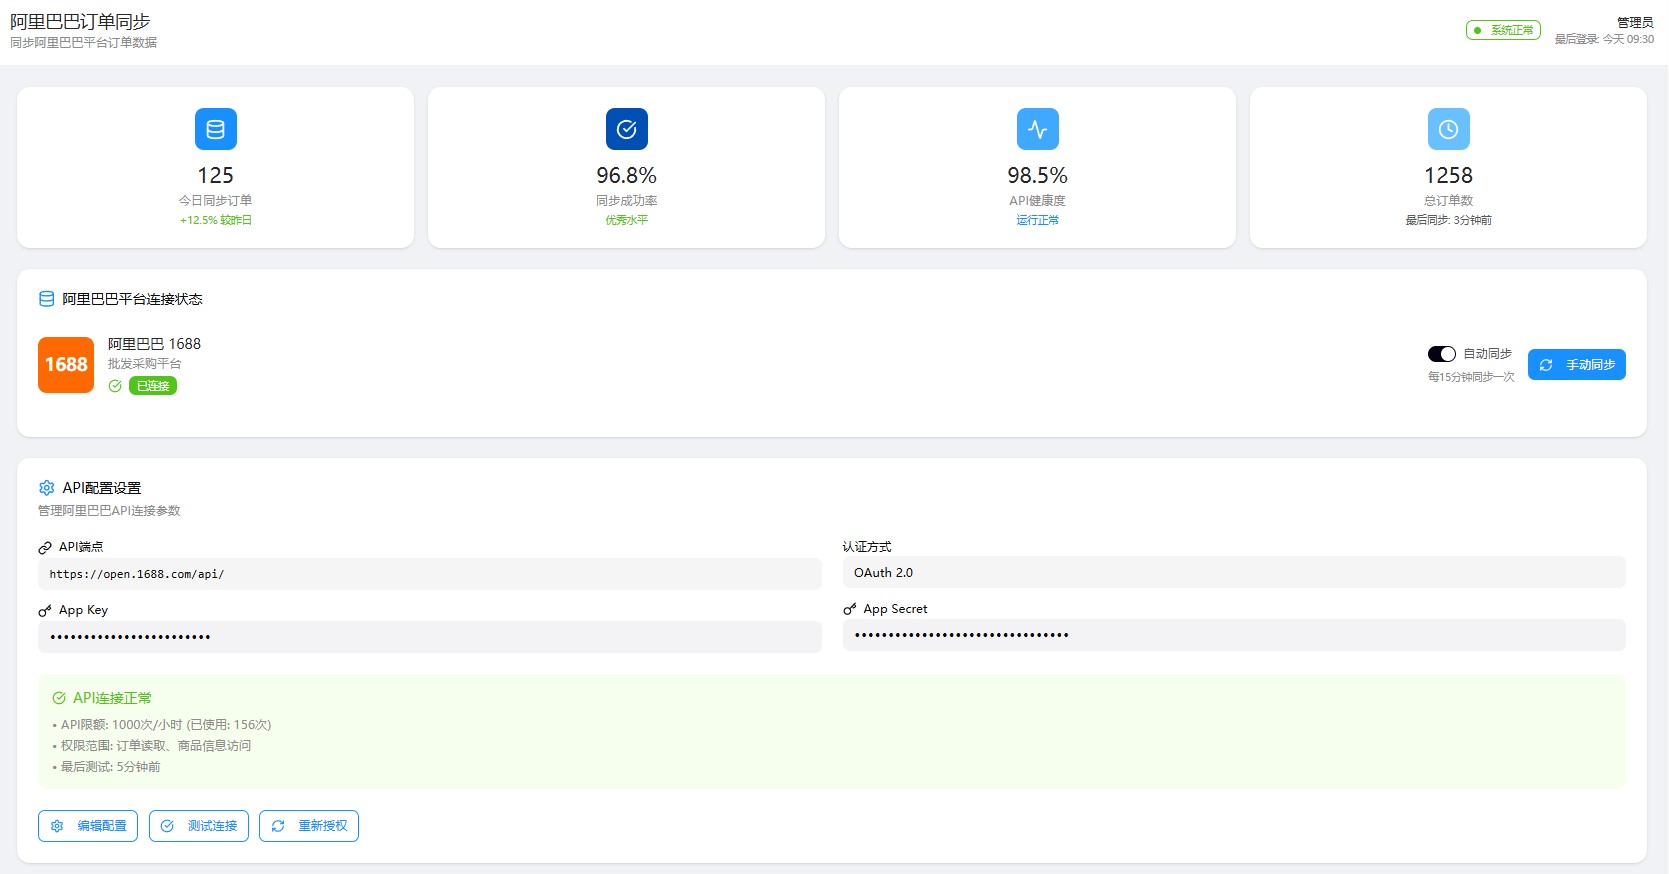Click the pulse icon above API健康度
Viewport: 1669px width, 874px height.
[1037, 129]
